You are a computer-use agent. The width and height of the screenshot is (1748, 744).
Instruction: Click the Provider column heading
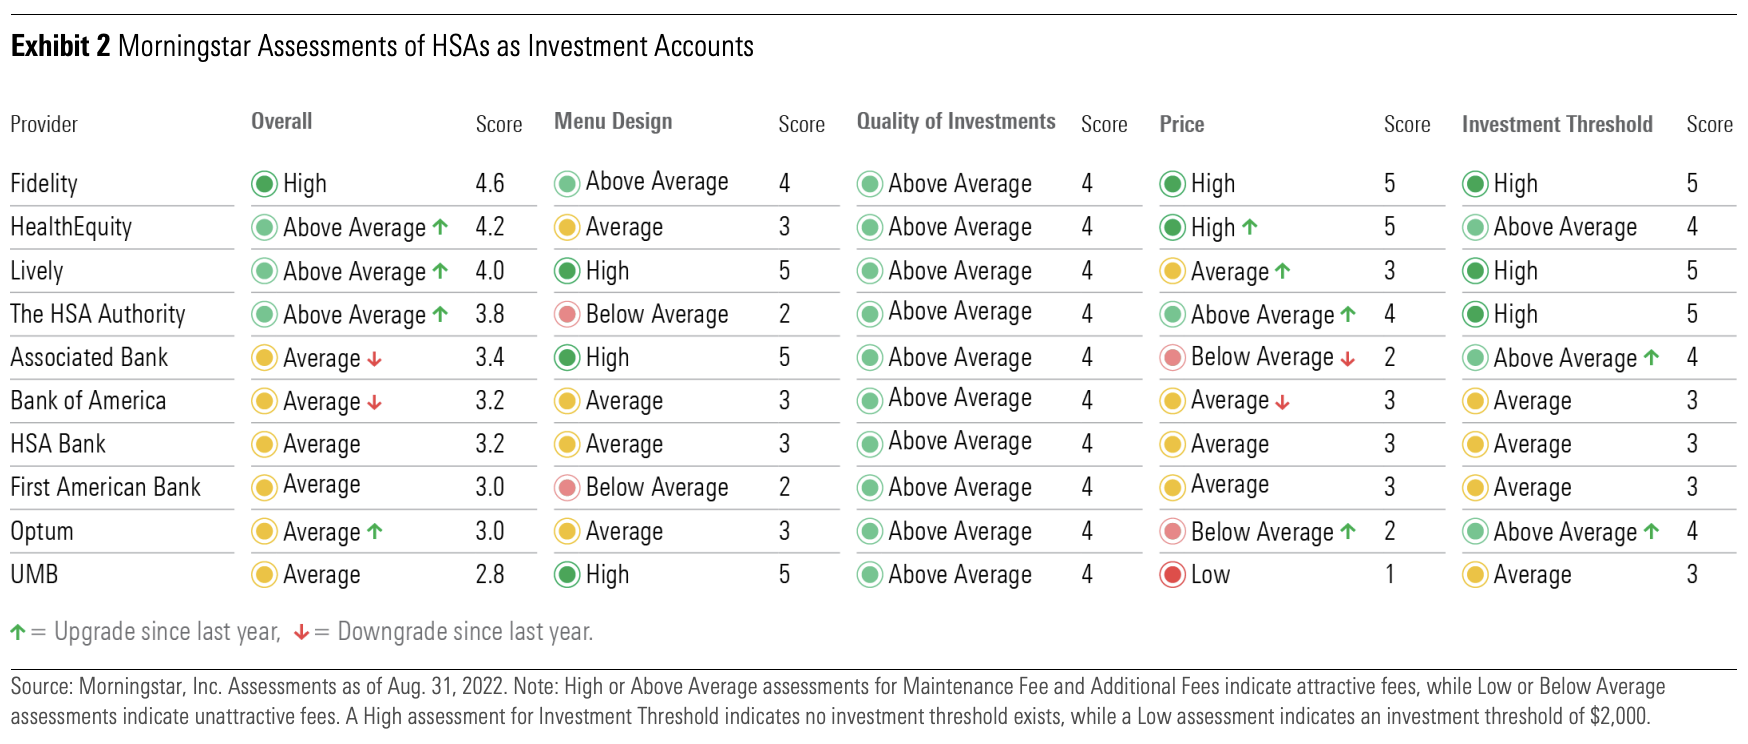44,124
